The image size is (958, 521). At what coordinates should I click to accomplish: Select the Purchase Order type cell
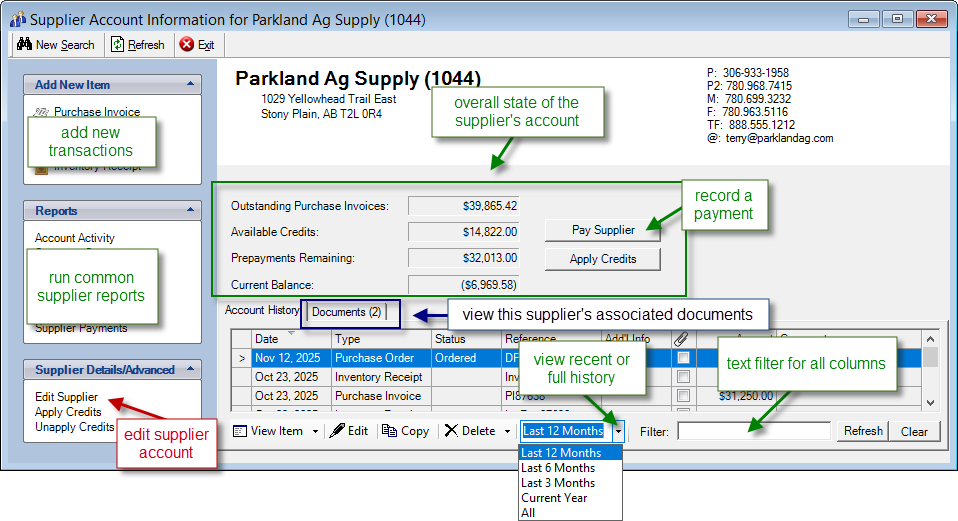click(x=381, y=358)
